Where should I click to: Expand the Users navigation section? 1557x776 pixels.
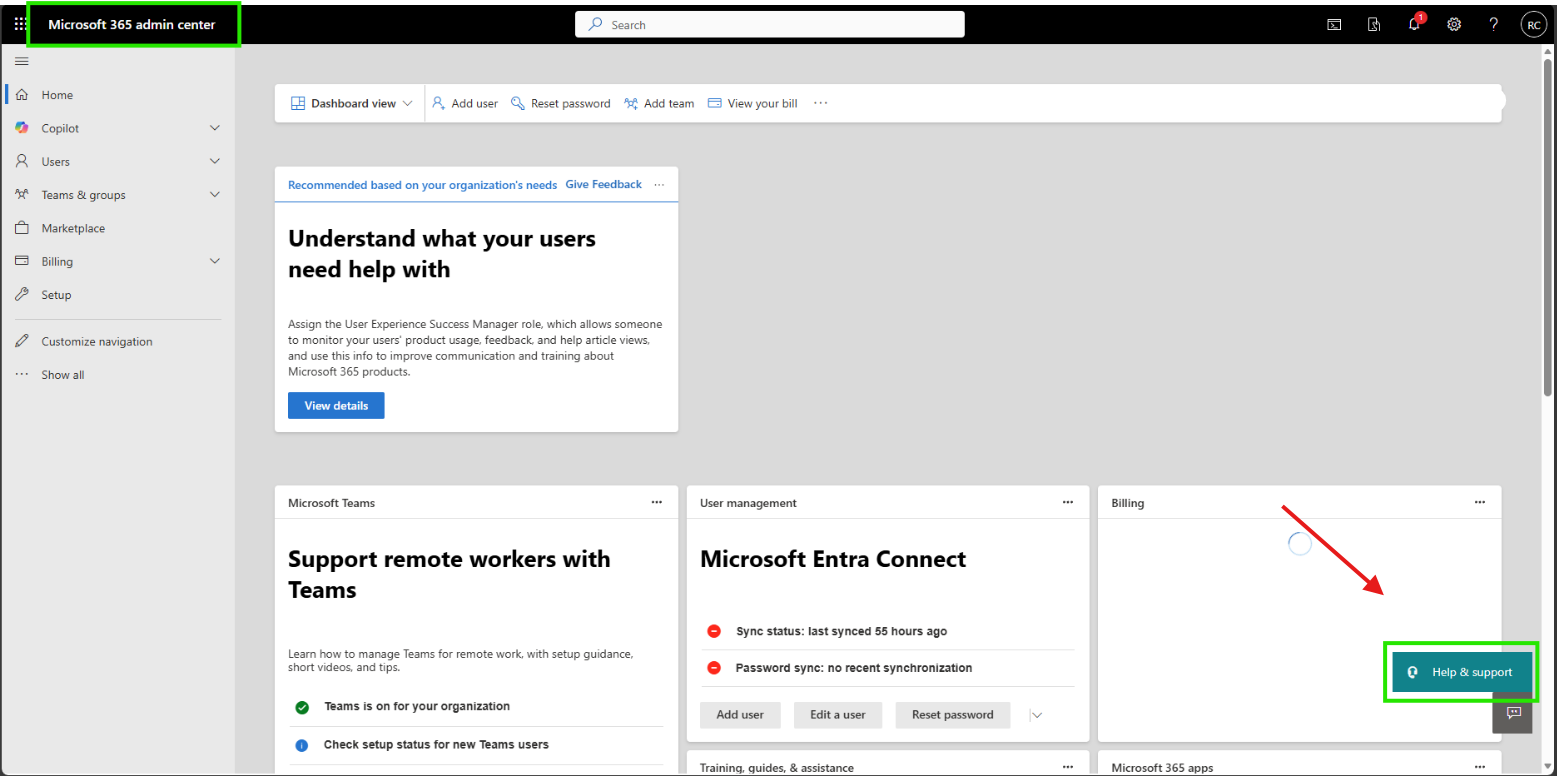point(215,161)
